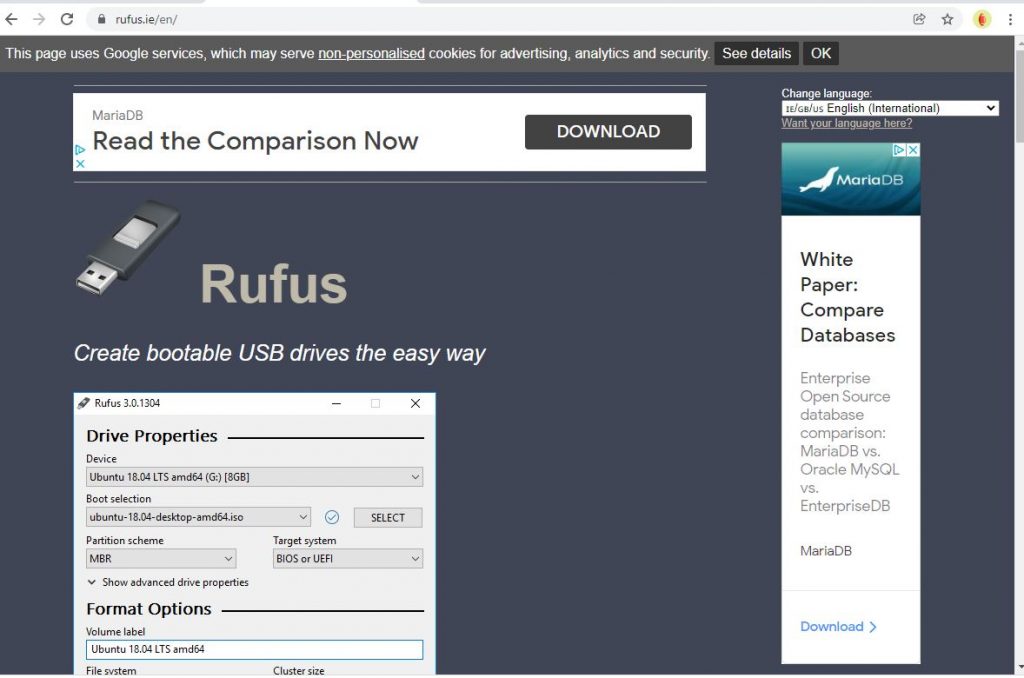Open the Device dropdown

(254, 477)
